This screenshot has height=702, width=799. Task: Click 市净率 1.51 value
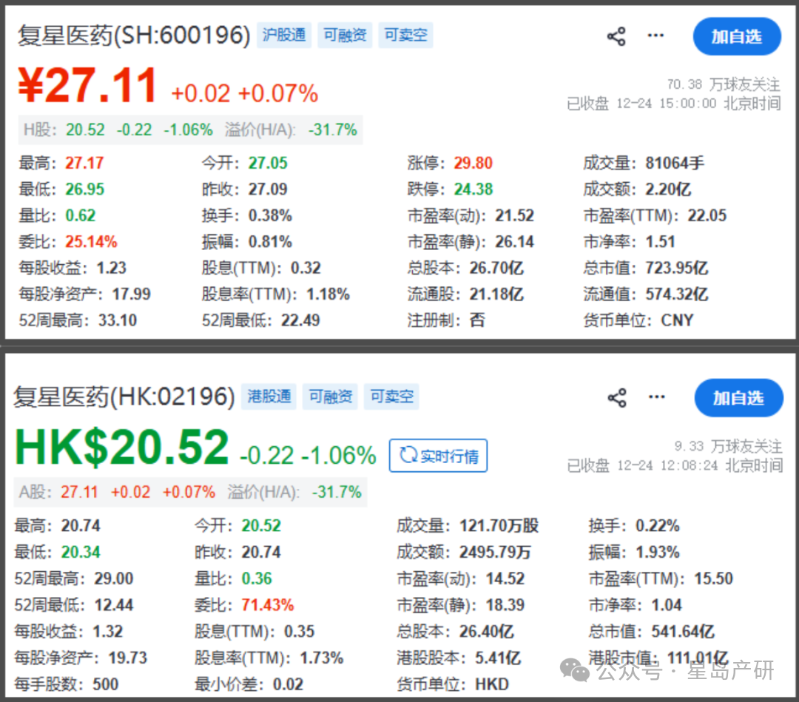click(660, 241)
